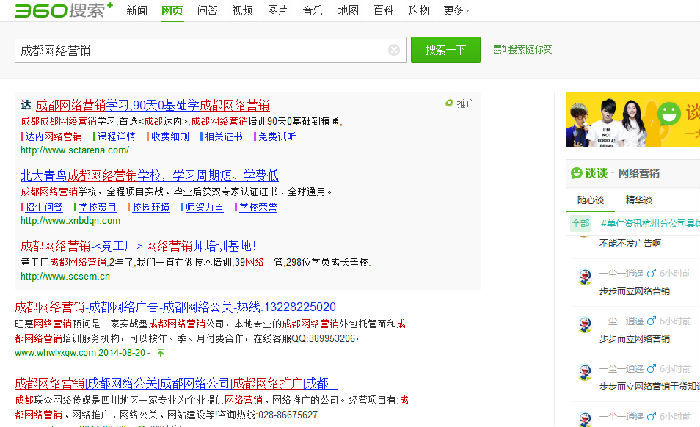
Task: Click the green smiley face in the banner
Action: [668, 113]
